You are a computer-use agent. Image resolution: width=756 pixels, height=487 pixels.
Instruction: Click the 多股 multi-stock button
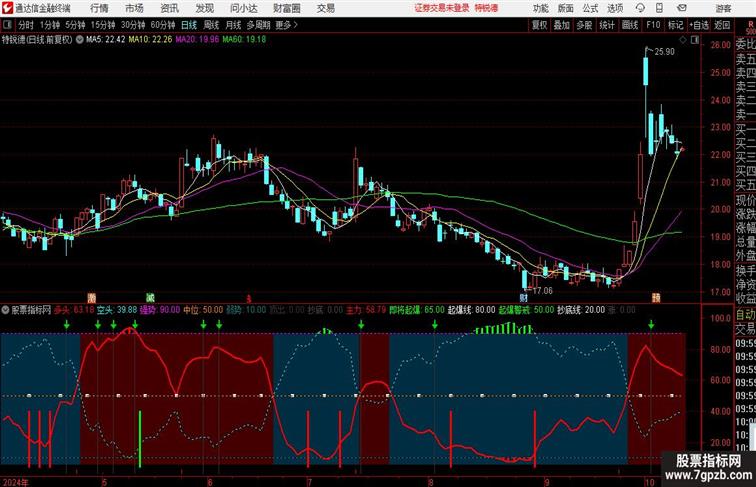[584, 25]
